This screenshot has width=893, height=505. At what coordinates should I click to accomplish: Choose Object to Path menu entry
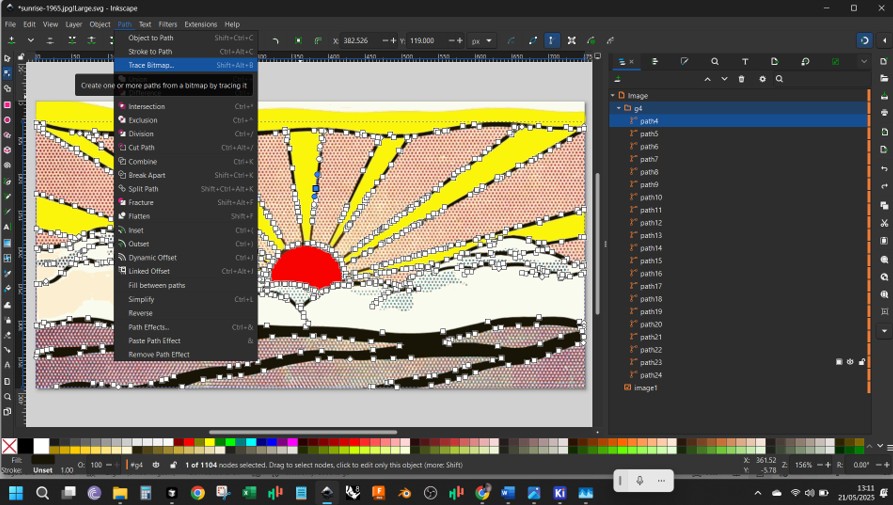tap(186, 38)
